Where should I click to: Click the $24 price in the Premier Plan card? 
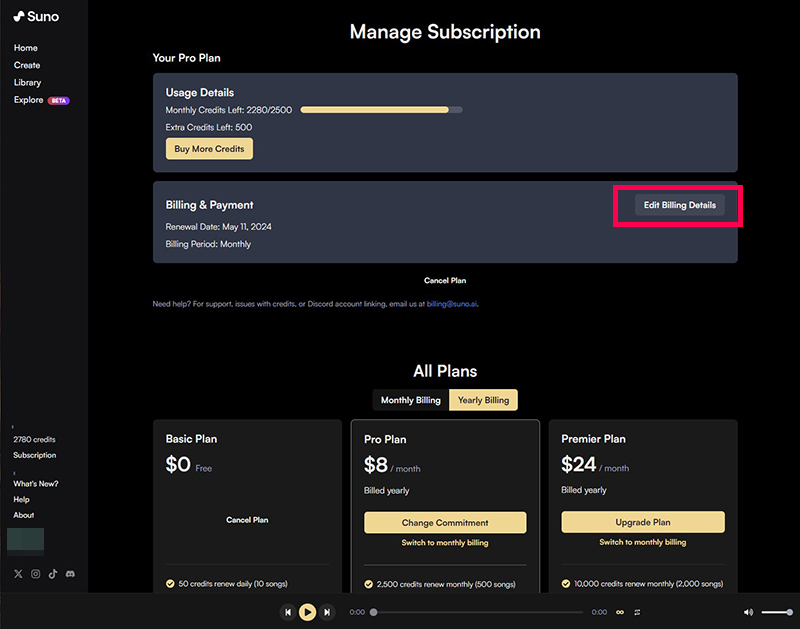tap(579, 464)
